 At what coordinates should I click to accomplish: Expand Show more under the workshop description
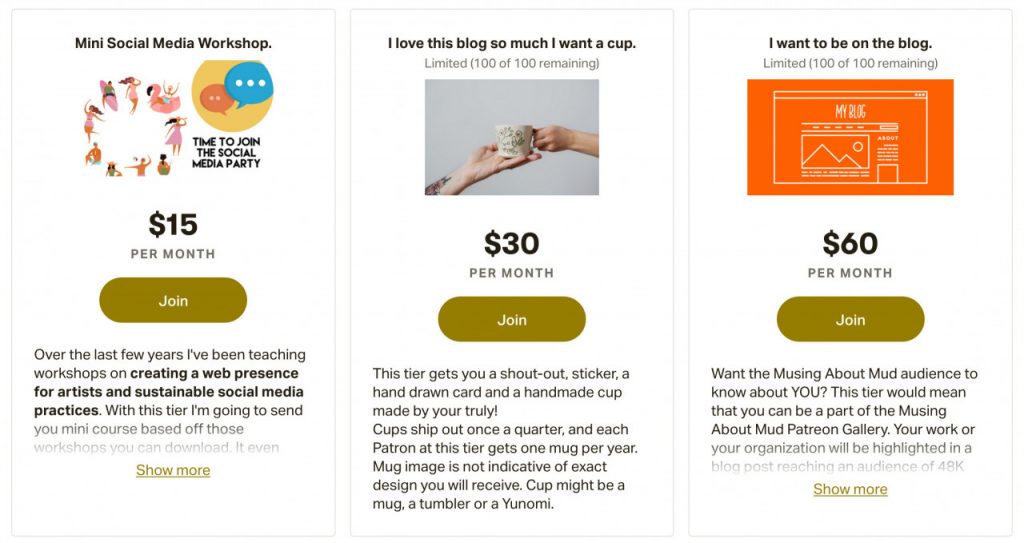(x=173, y=470)
